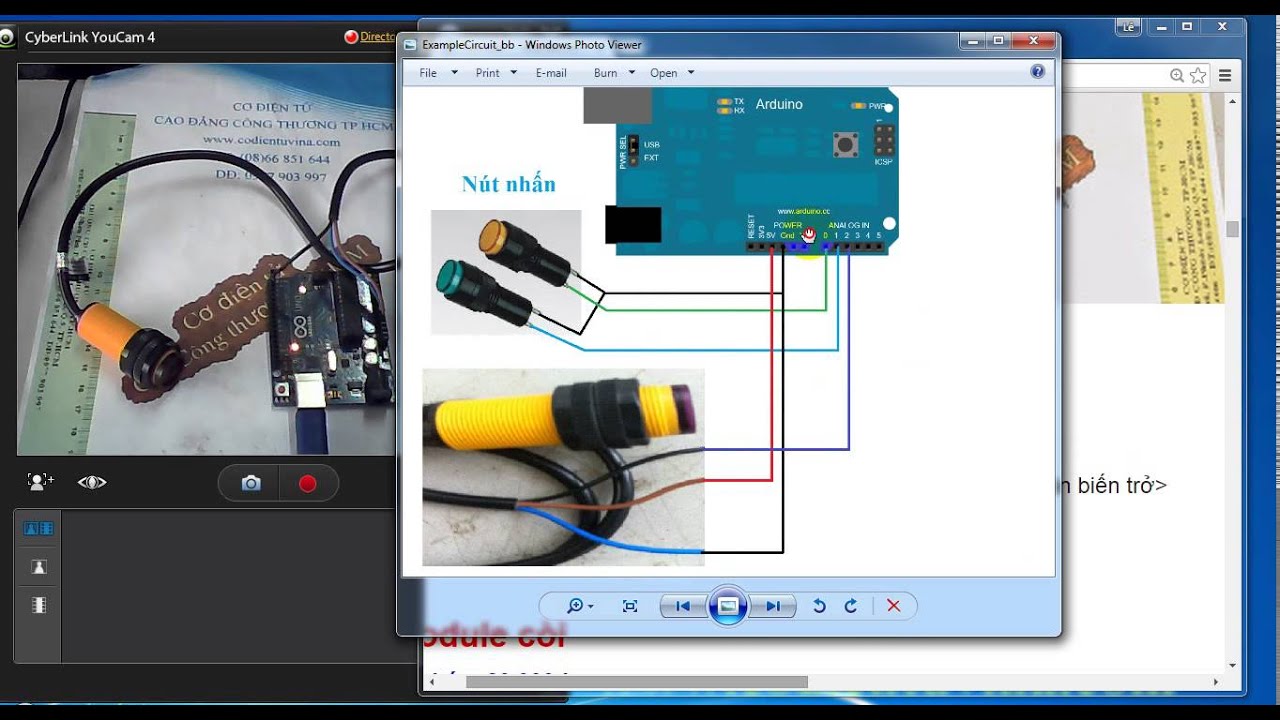Click the Photo Viewer title bar icon

pos(410,44)
